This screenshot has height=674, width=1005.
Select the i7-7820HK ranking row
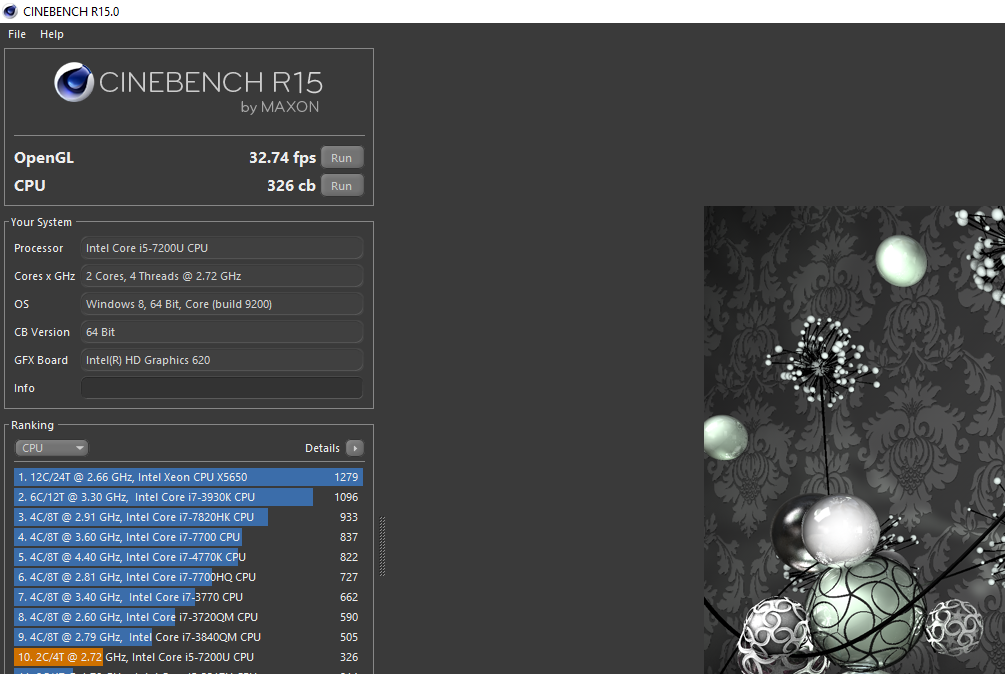click(x=188, y=516)
